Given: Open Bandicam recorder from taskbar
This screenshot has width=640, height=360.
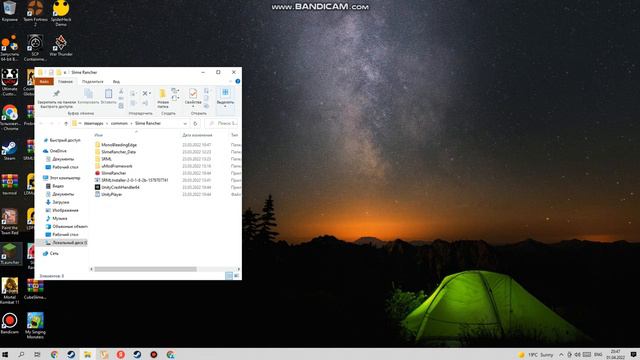Looking at the screenshot, I should click(x=153, y=355).
